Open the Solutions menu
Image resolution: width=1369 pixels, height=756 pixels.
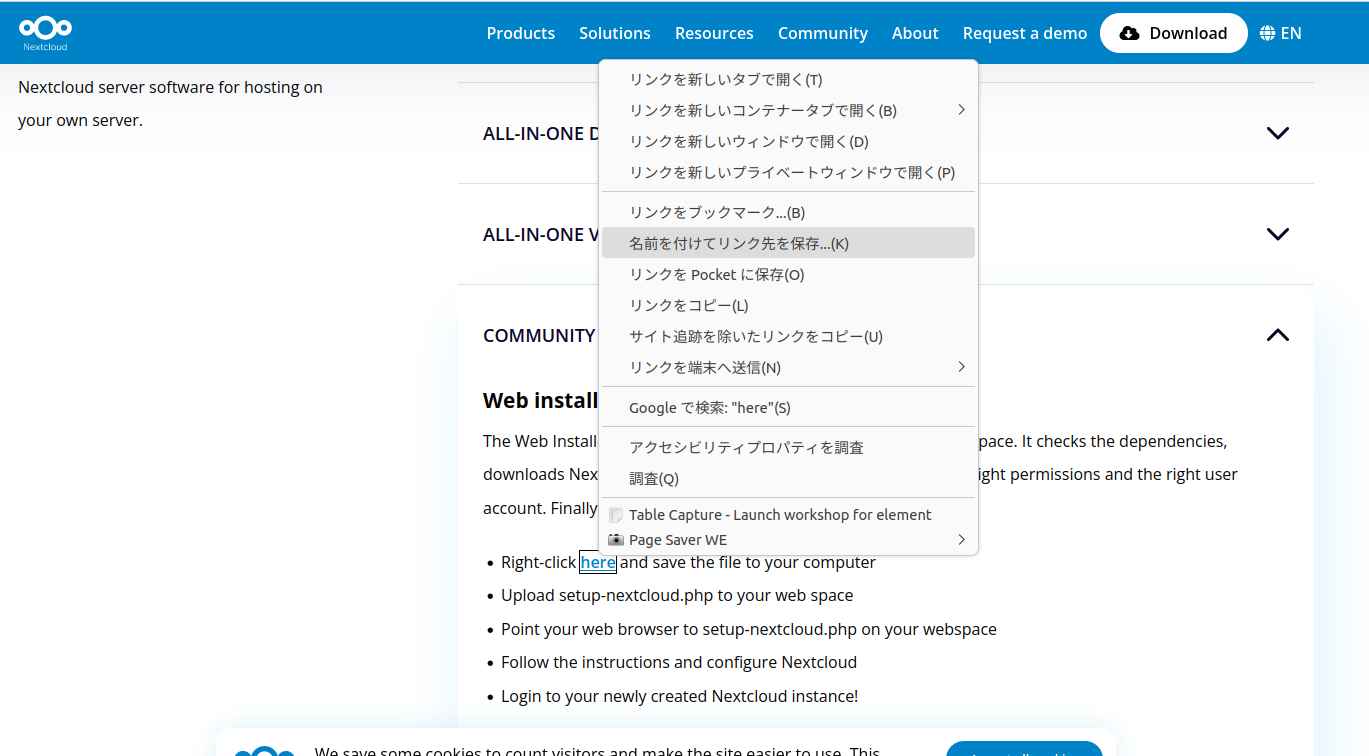[x=614, y=33]
